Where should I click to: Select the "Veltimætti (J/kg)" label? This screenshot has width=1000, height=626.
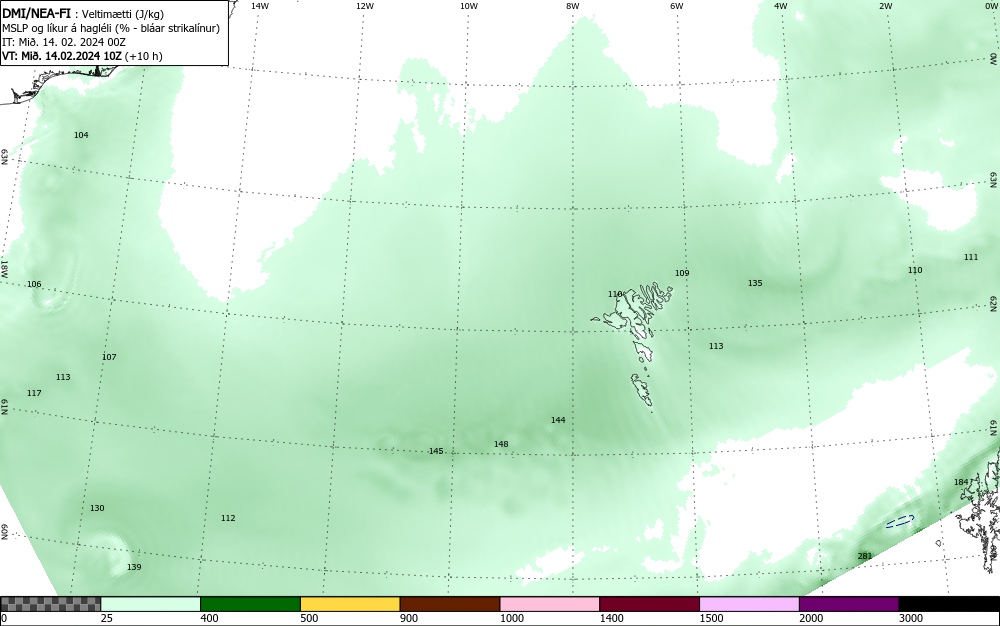[x=122, y=15]
